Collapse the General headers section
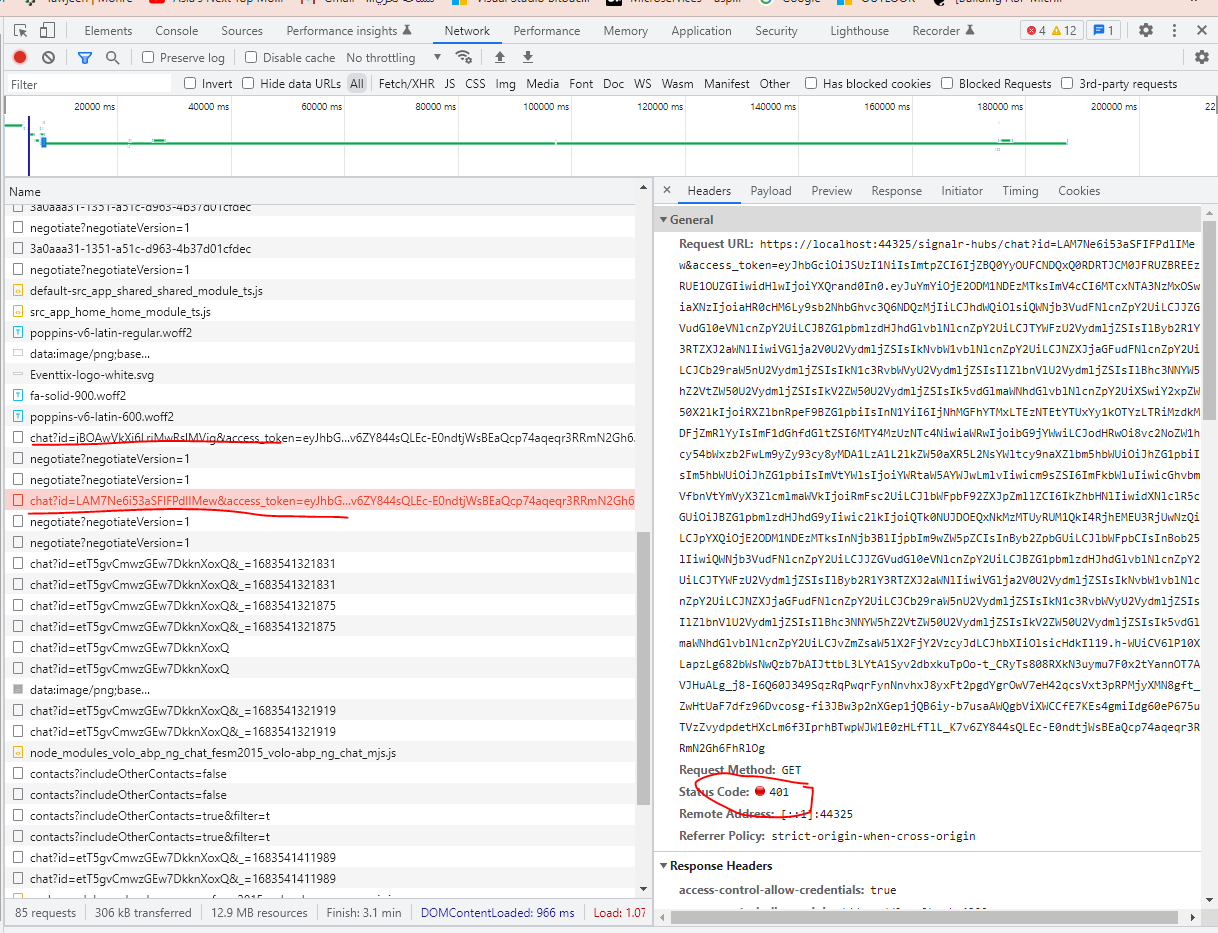The height and width of the screenshot is (933, 1218). coord(662,220)
